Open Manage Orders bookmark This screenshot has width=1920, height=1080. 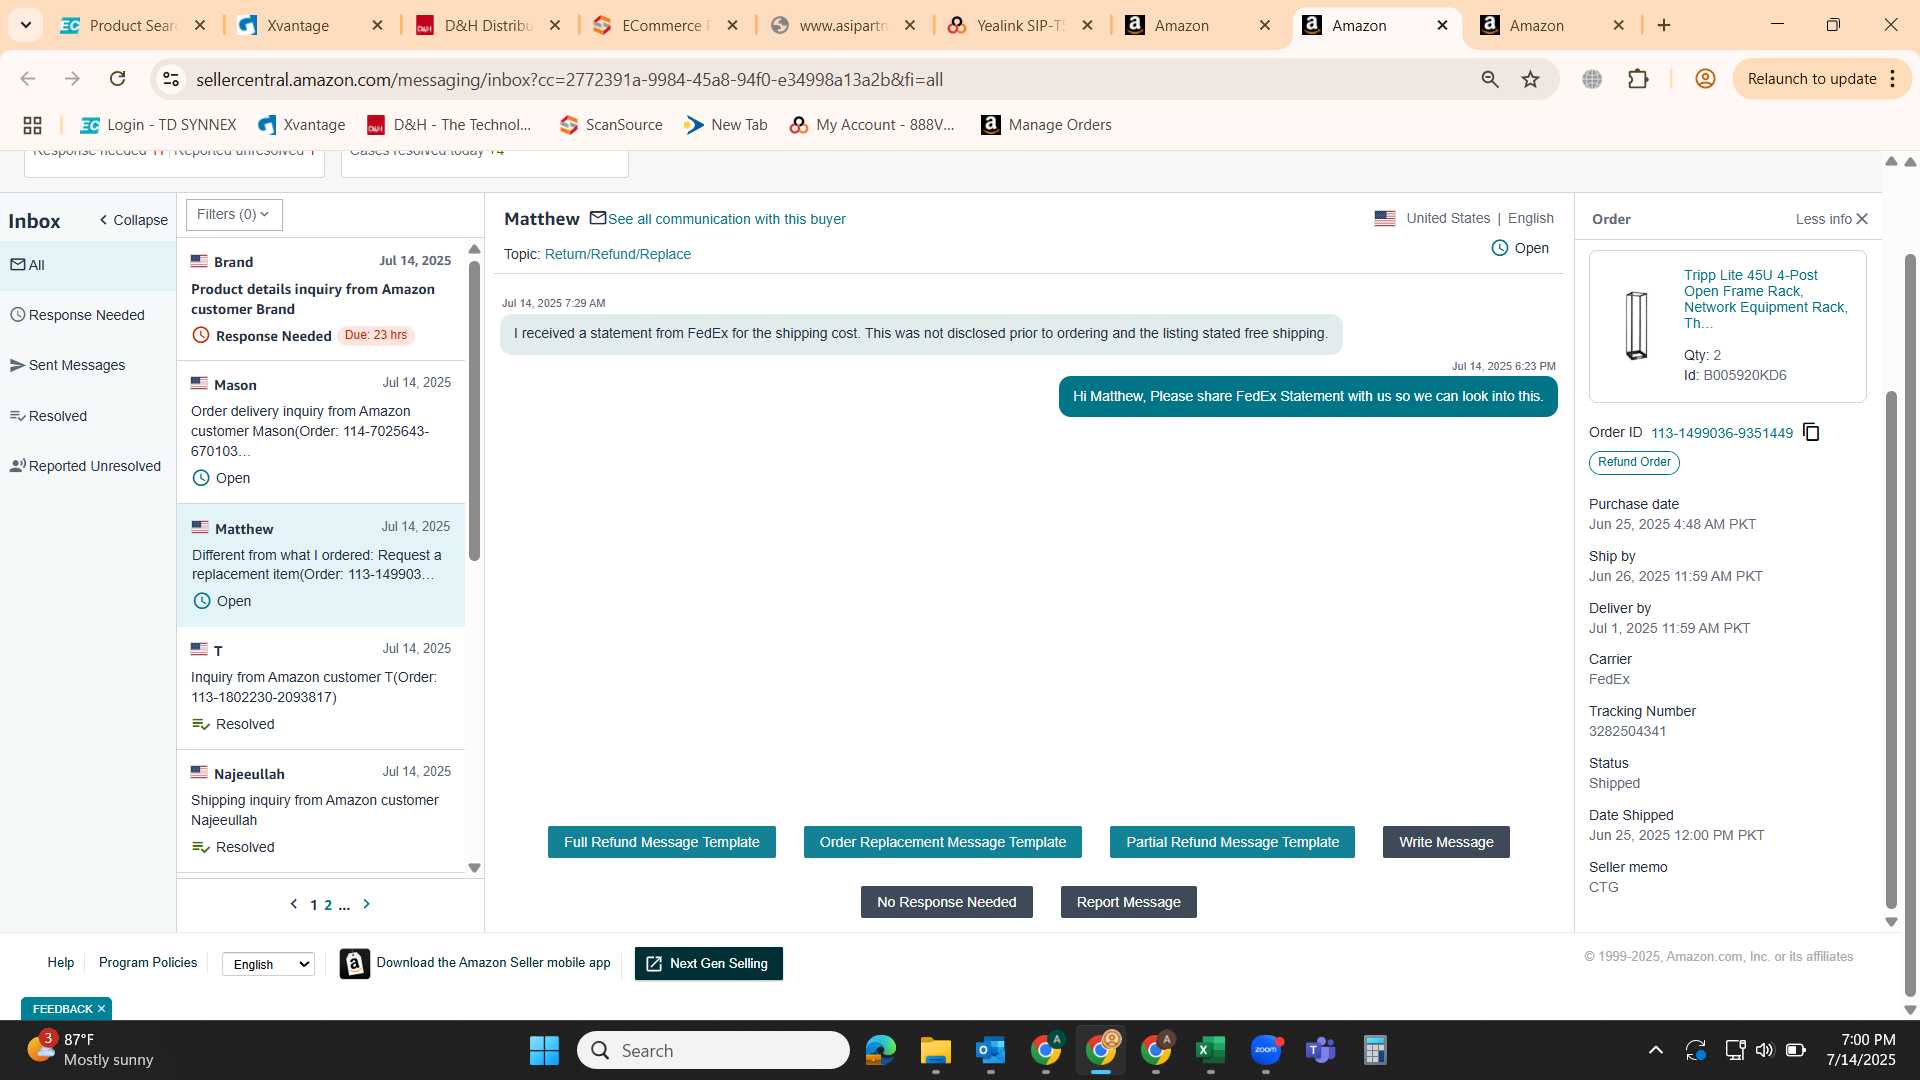[x=1046, y=125]
